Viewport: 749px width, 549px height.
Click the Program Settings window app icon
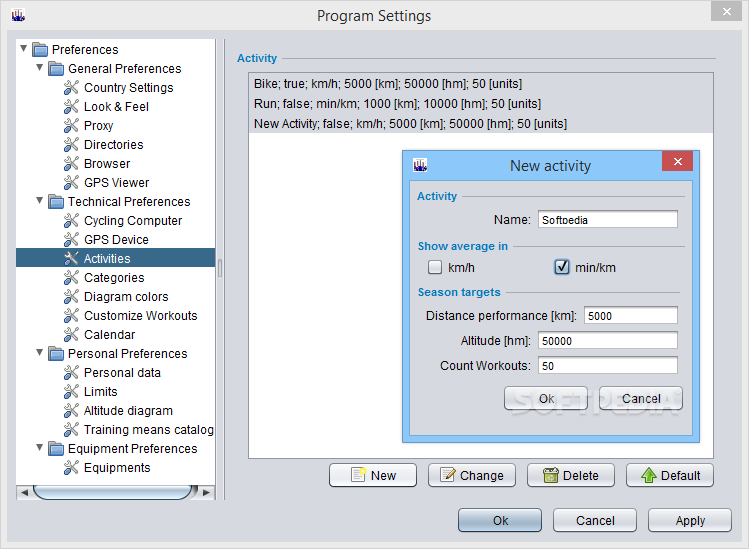18,16
